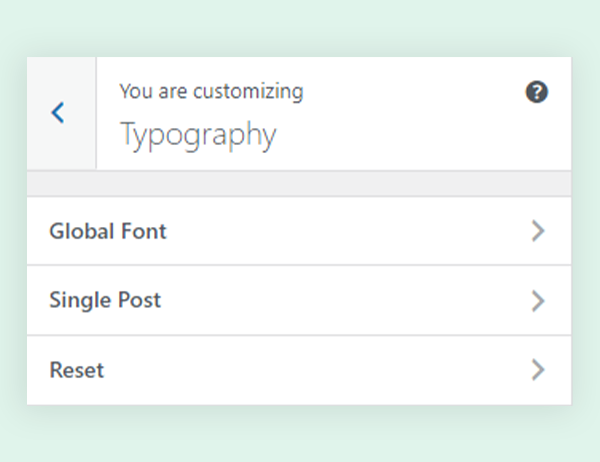Select the "Single Post" text label
The image size is (600, 462).
click(105, 300)
